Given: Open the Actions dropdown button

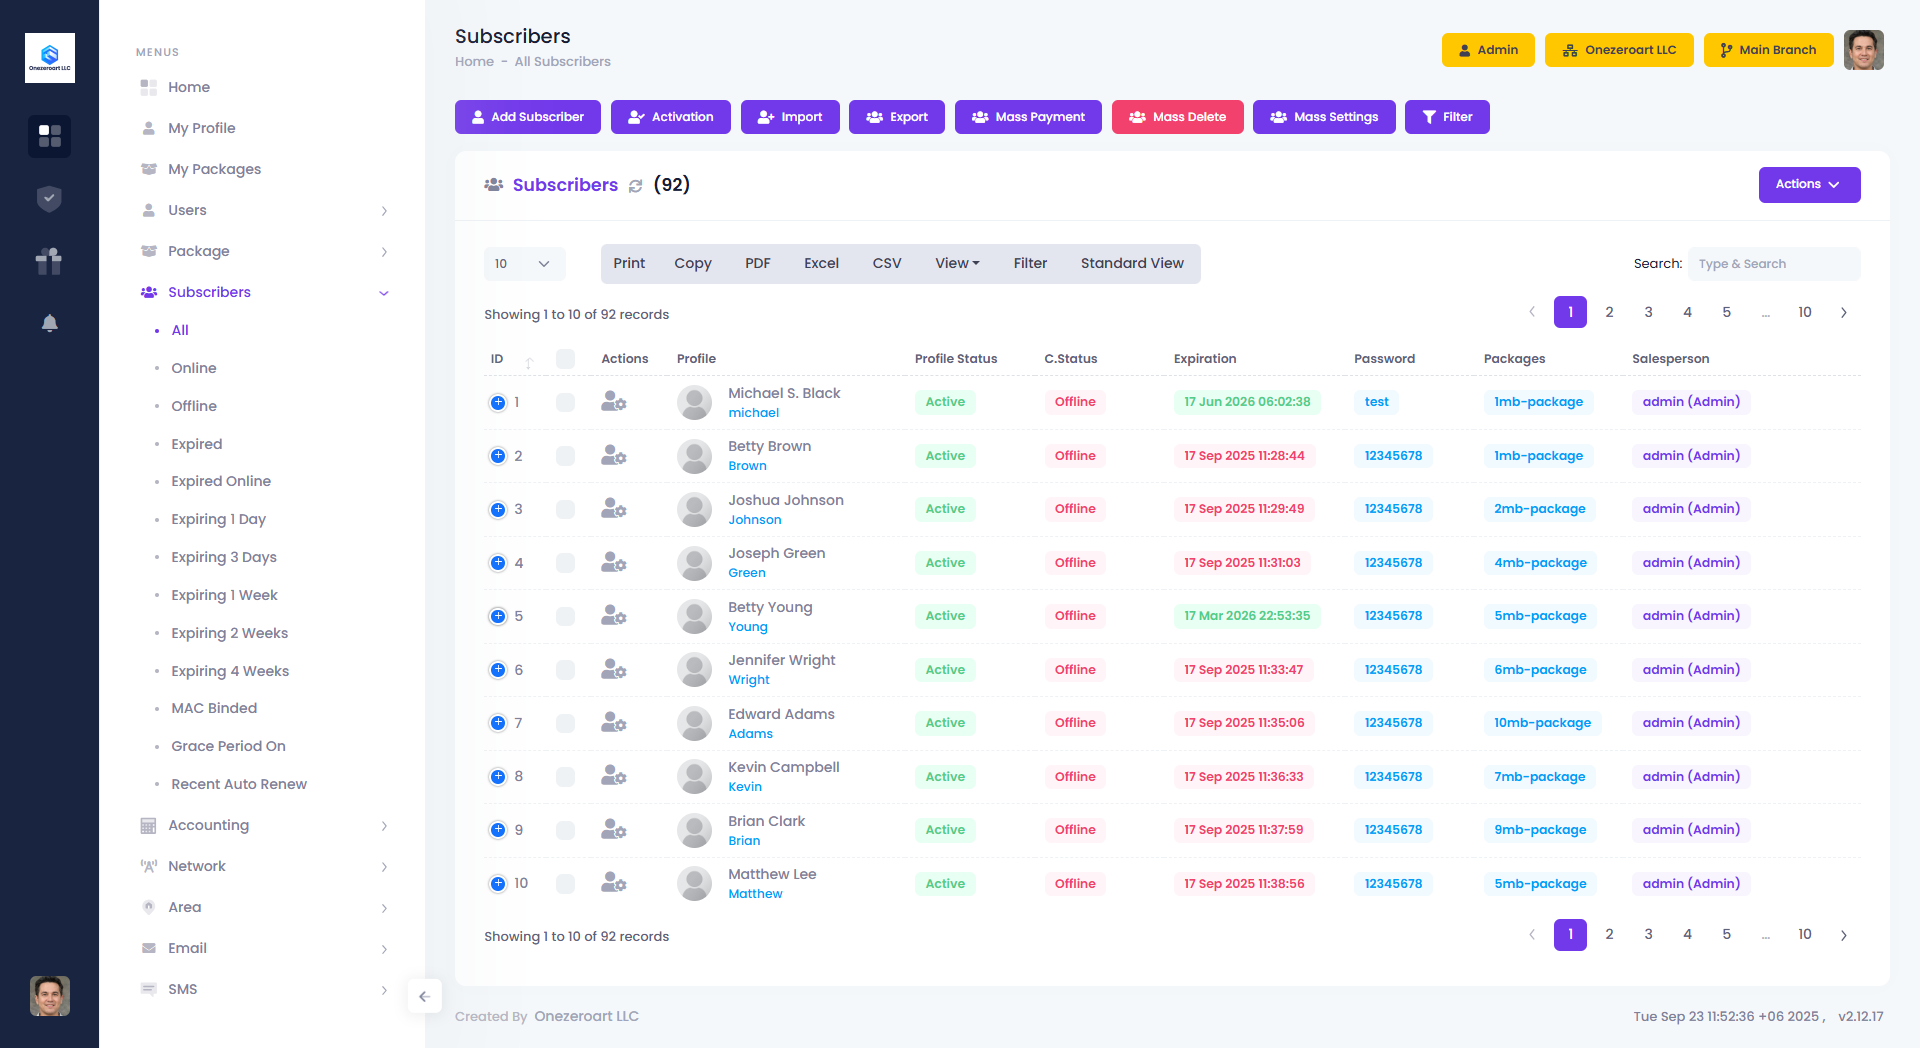Looking at the screenshot, I should [1808, 185].
